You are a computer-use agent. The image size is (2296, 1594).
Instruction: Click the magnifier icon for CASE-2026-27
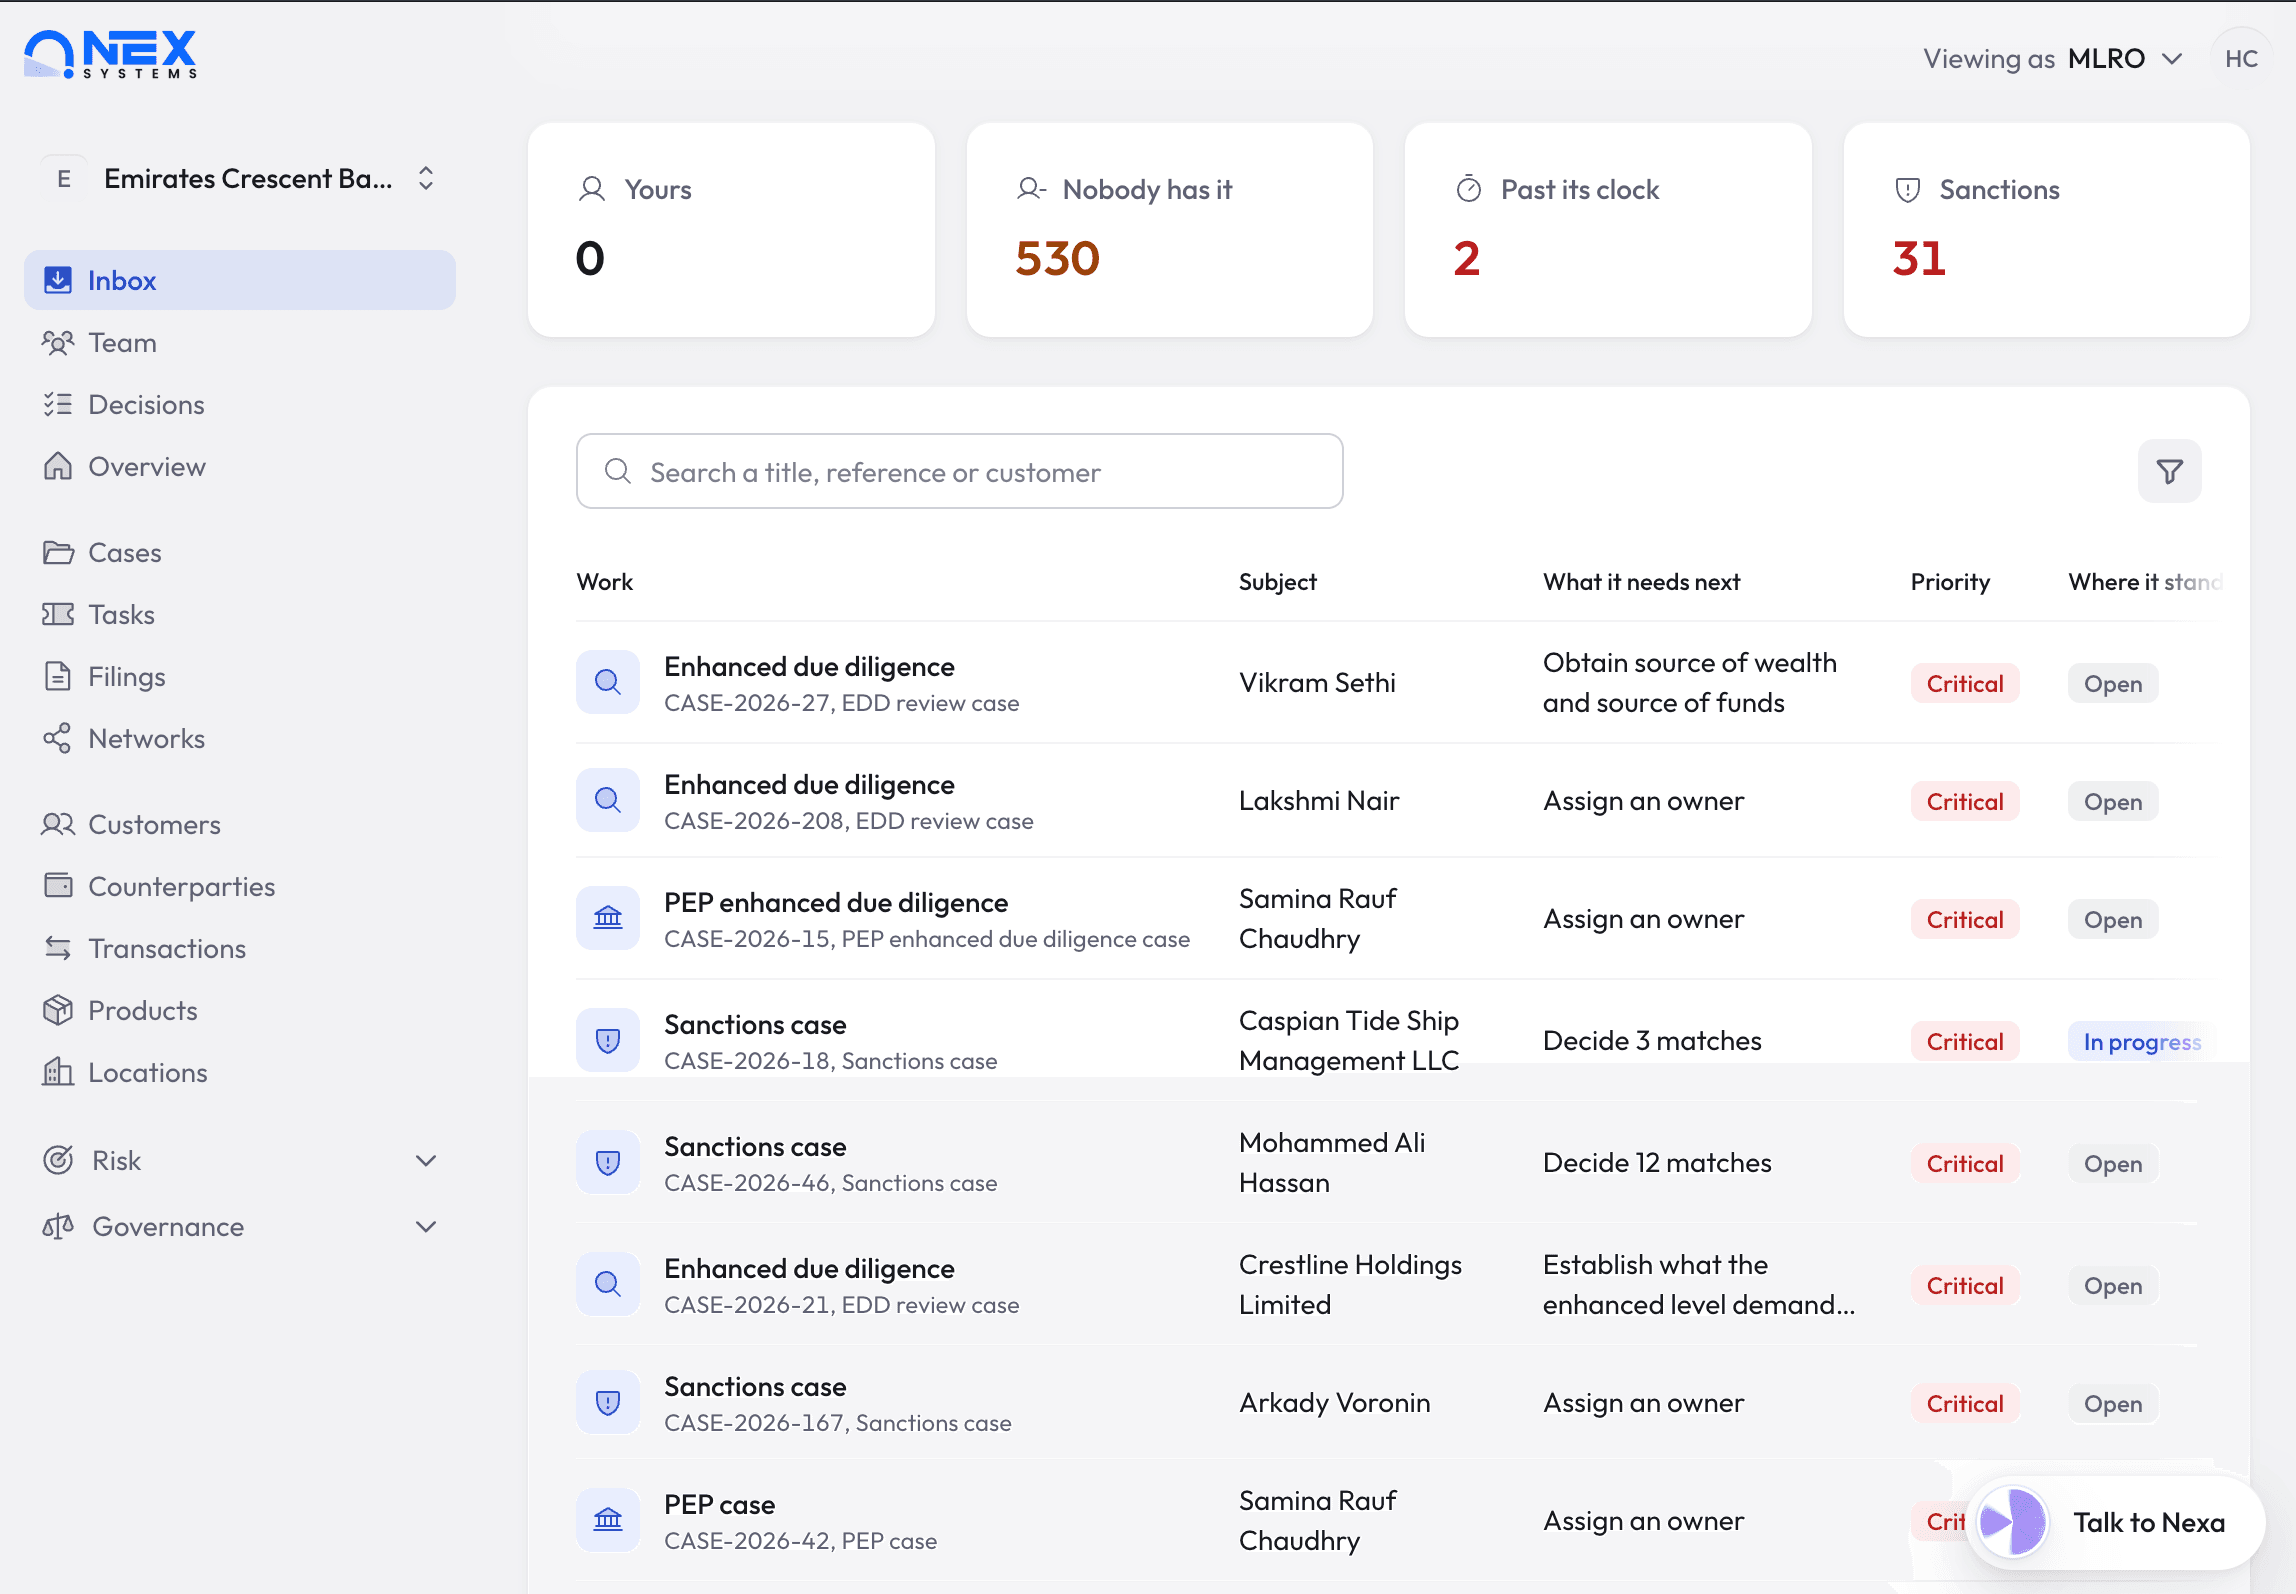[x=608, y=683]
